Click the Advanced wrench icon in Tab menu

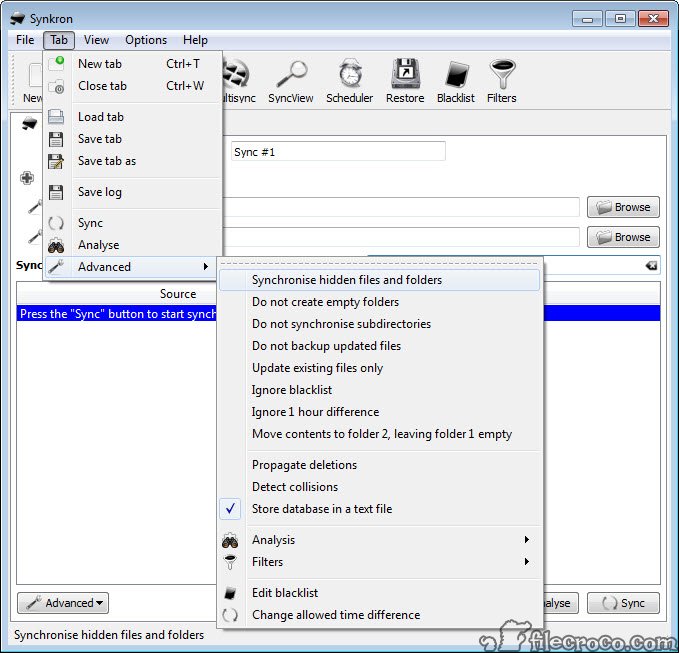[56, 267]
